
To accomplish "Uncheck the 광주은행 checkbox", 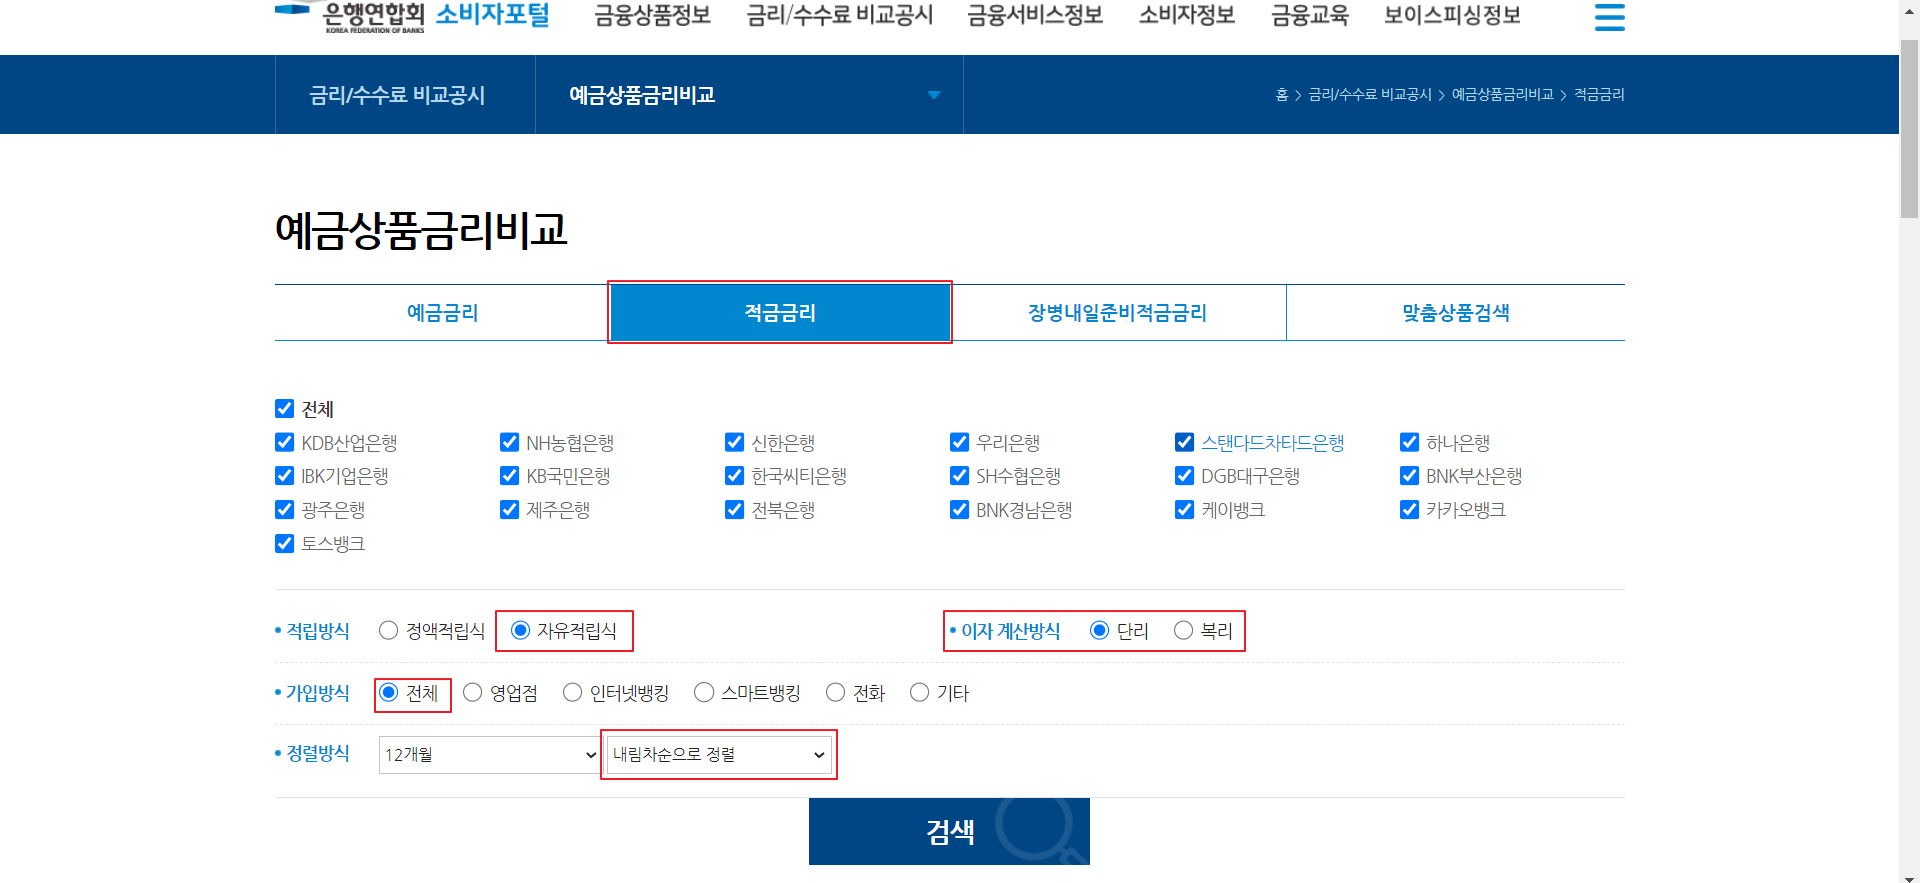I will 284,510.
